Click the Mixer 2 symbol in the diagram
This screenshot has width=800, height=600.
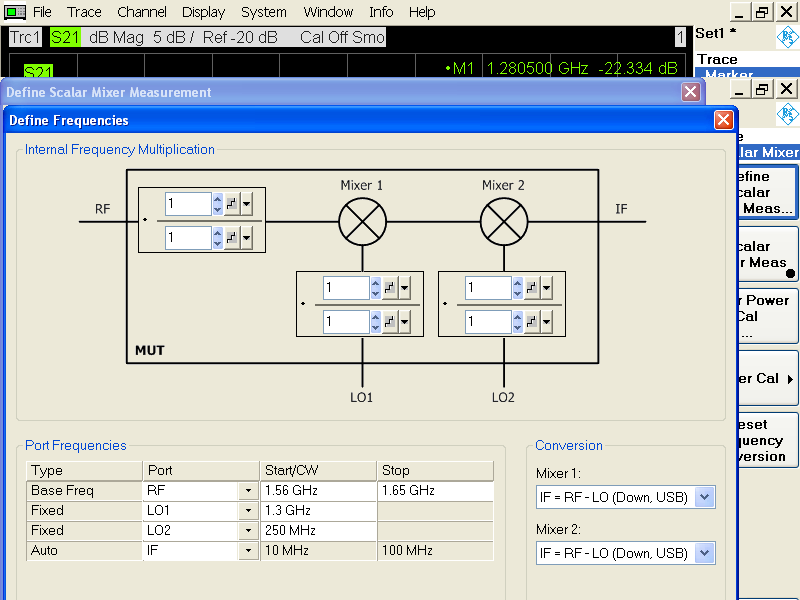tap(503, 221)
